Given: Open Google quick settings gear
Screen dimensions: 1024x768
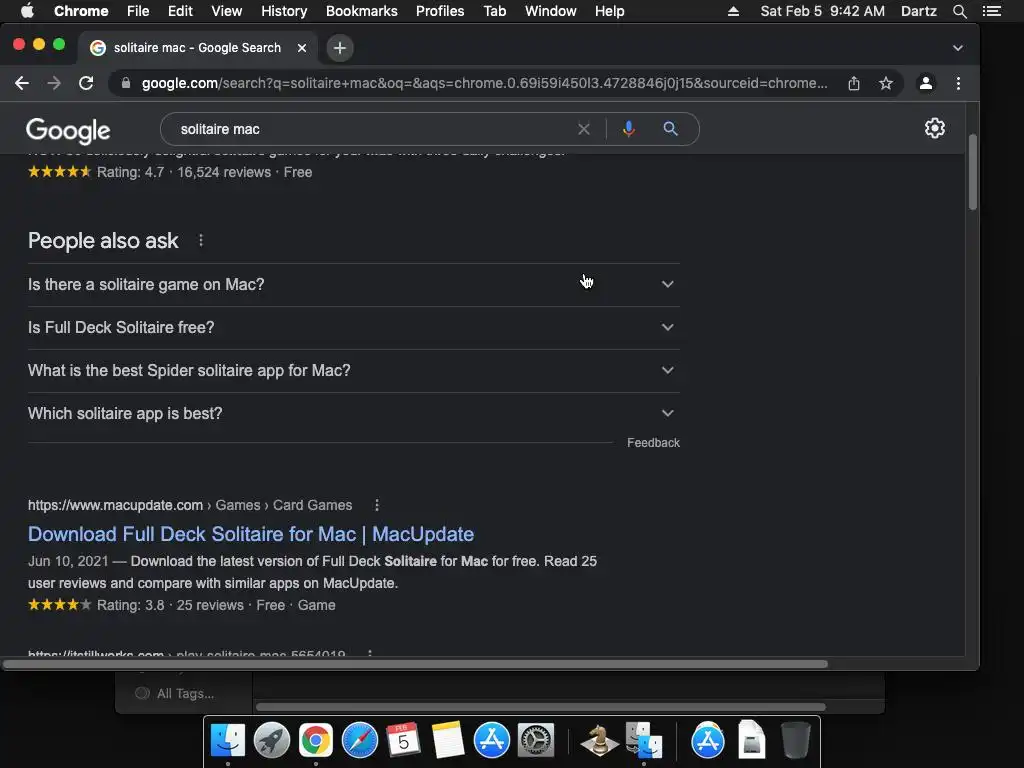Looking at the screenshot, I should coord(935,128).
